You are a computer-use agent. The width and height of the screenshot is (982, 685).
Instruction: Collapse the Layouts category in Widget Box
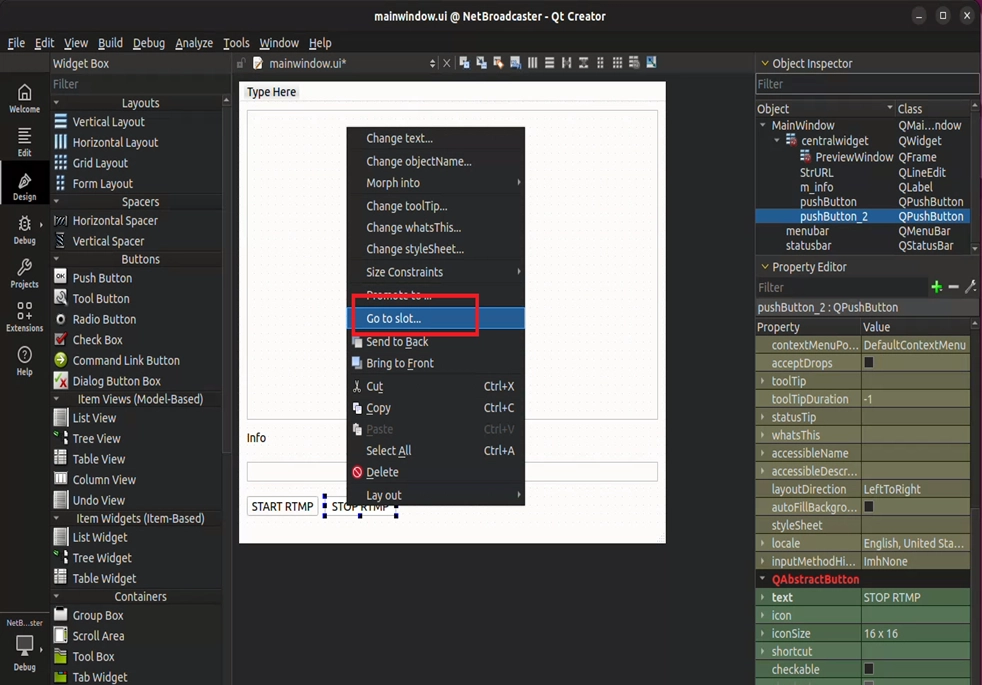point(56,103)
